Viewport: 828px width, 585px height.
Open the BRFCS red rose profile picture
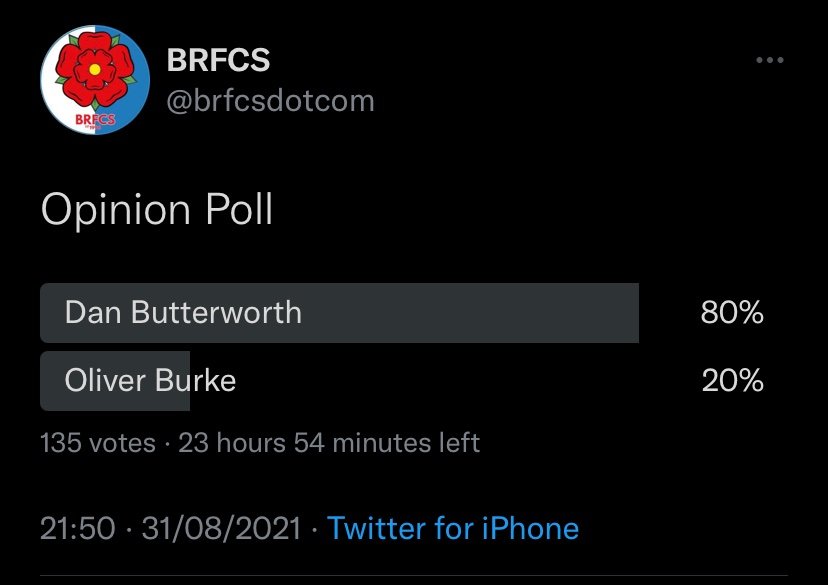[95, 80]
